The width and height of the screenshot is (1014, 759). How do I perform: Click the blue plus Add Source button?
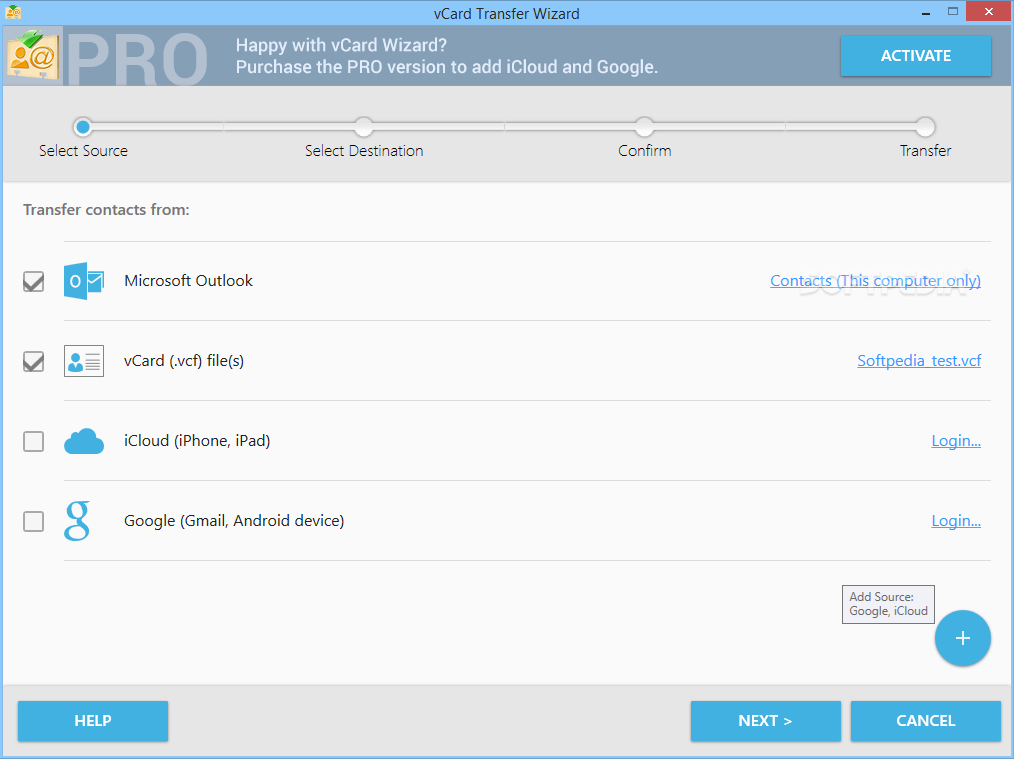[962, 638]
